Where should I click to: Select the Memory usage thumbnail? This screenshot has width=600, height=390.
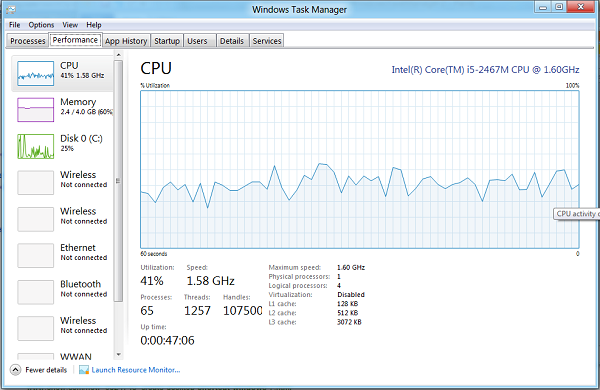click(x=36, y=110)
